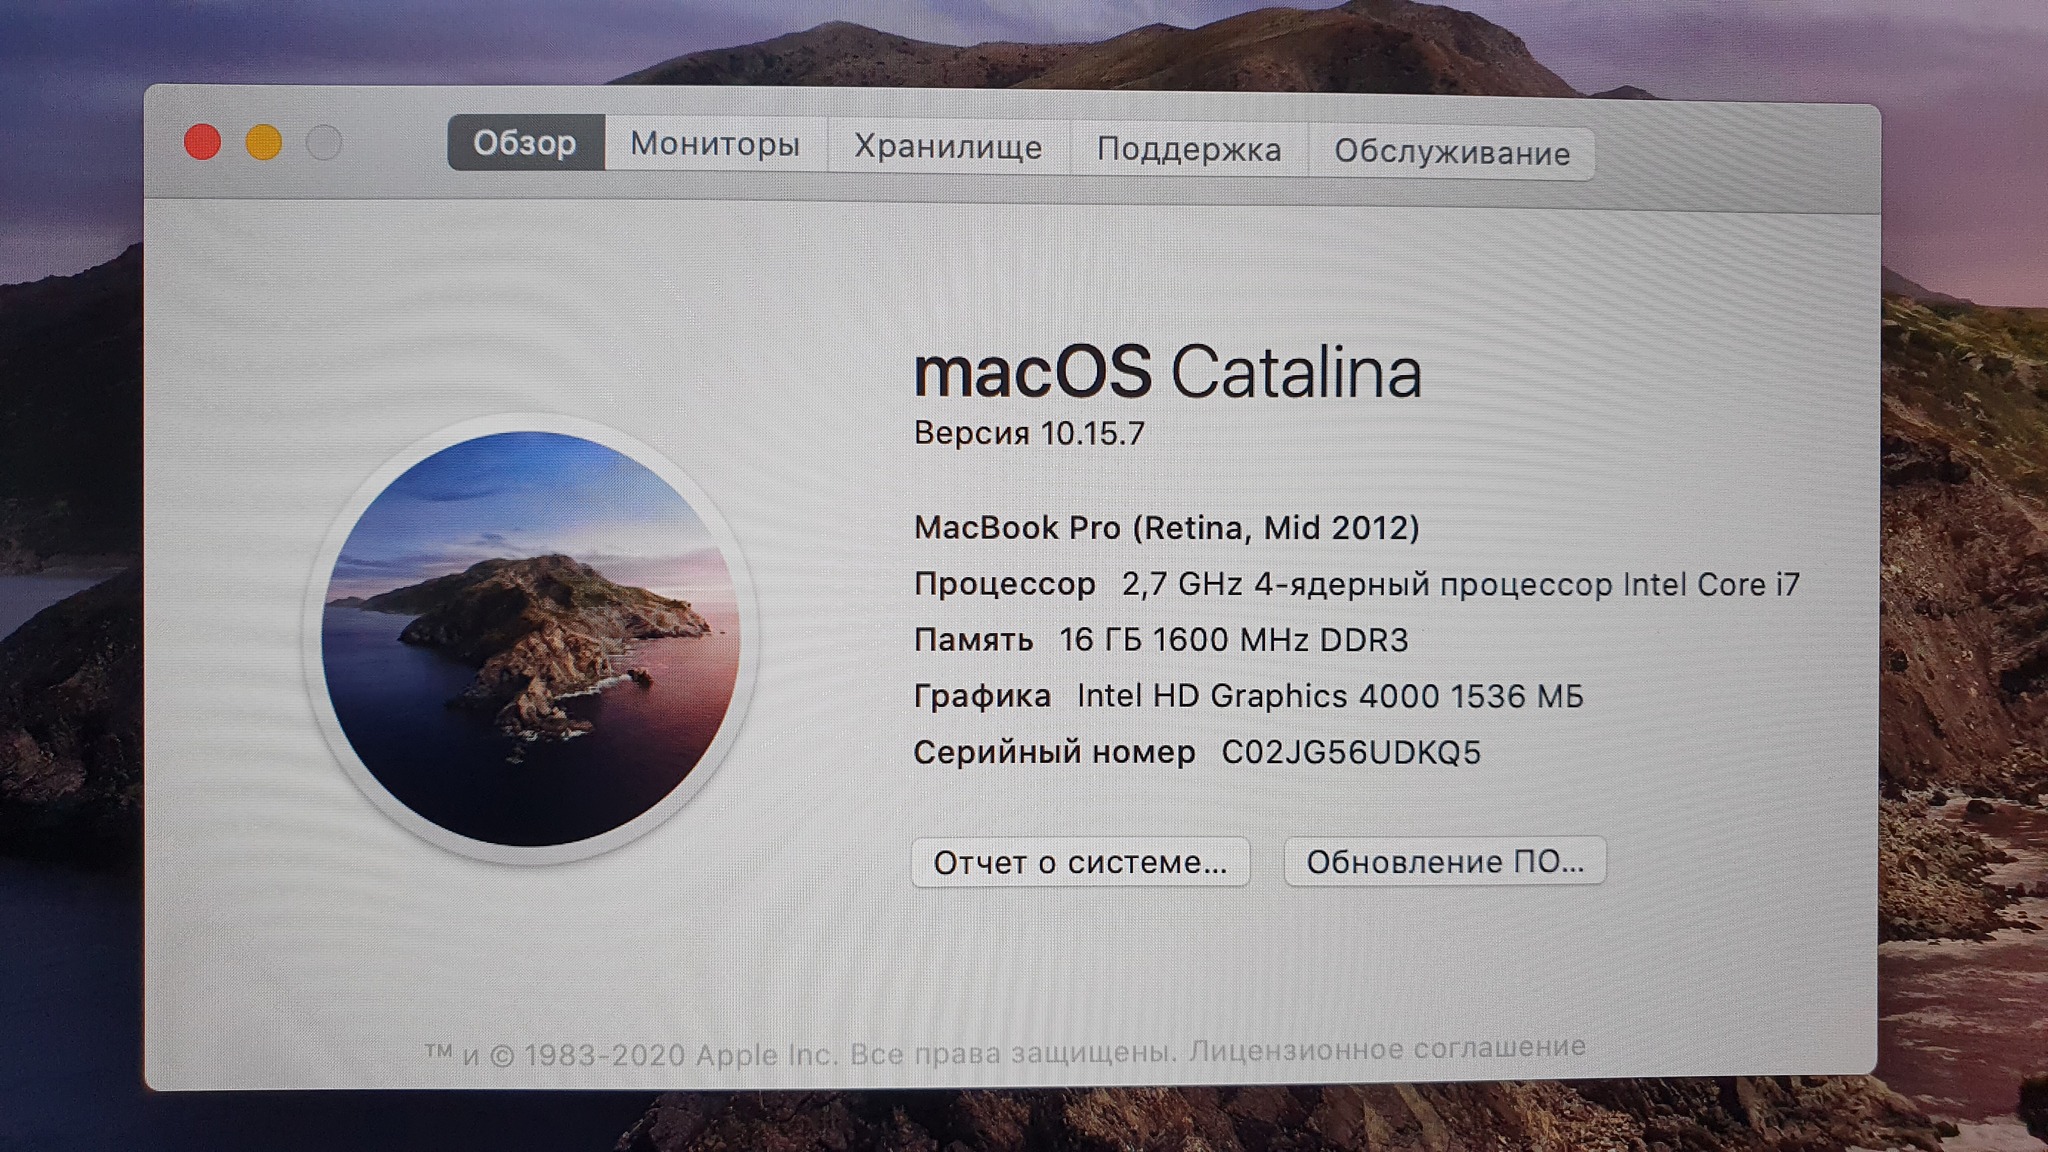Viewport: 2048px width, 1152px height.
Task: Click the greyed-out zoom window button
Action: pos(324,143)
